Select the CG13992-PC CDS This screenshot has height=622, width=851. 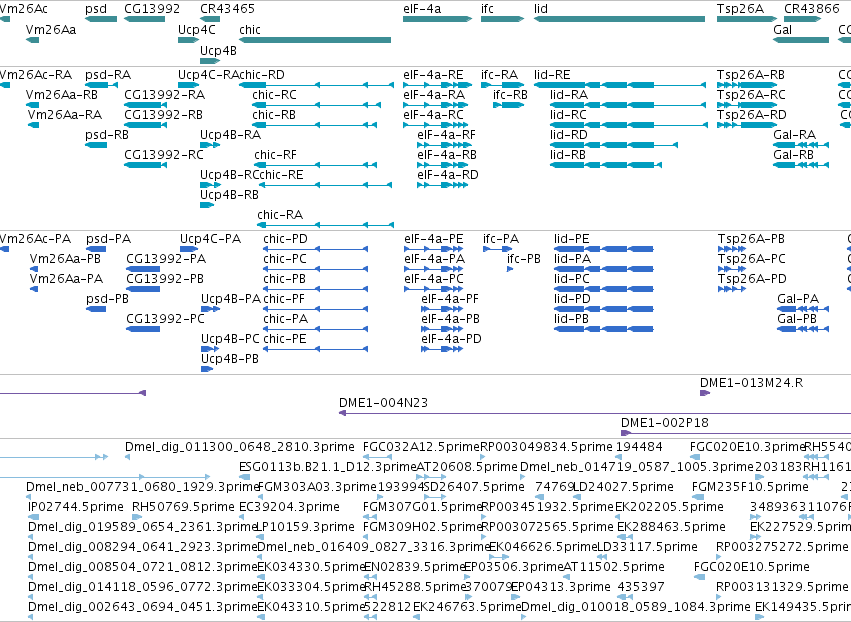(x=143, y=329)
